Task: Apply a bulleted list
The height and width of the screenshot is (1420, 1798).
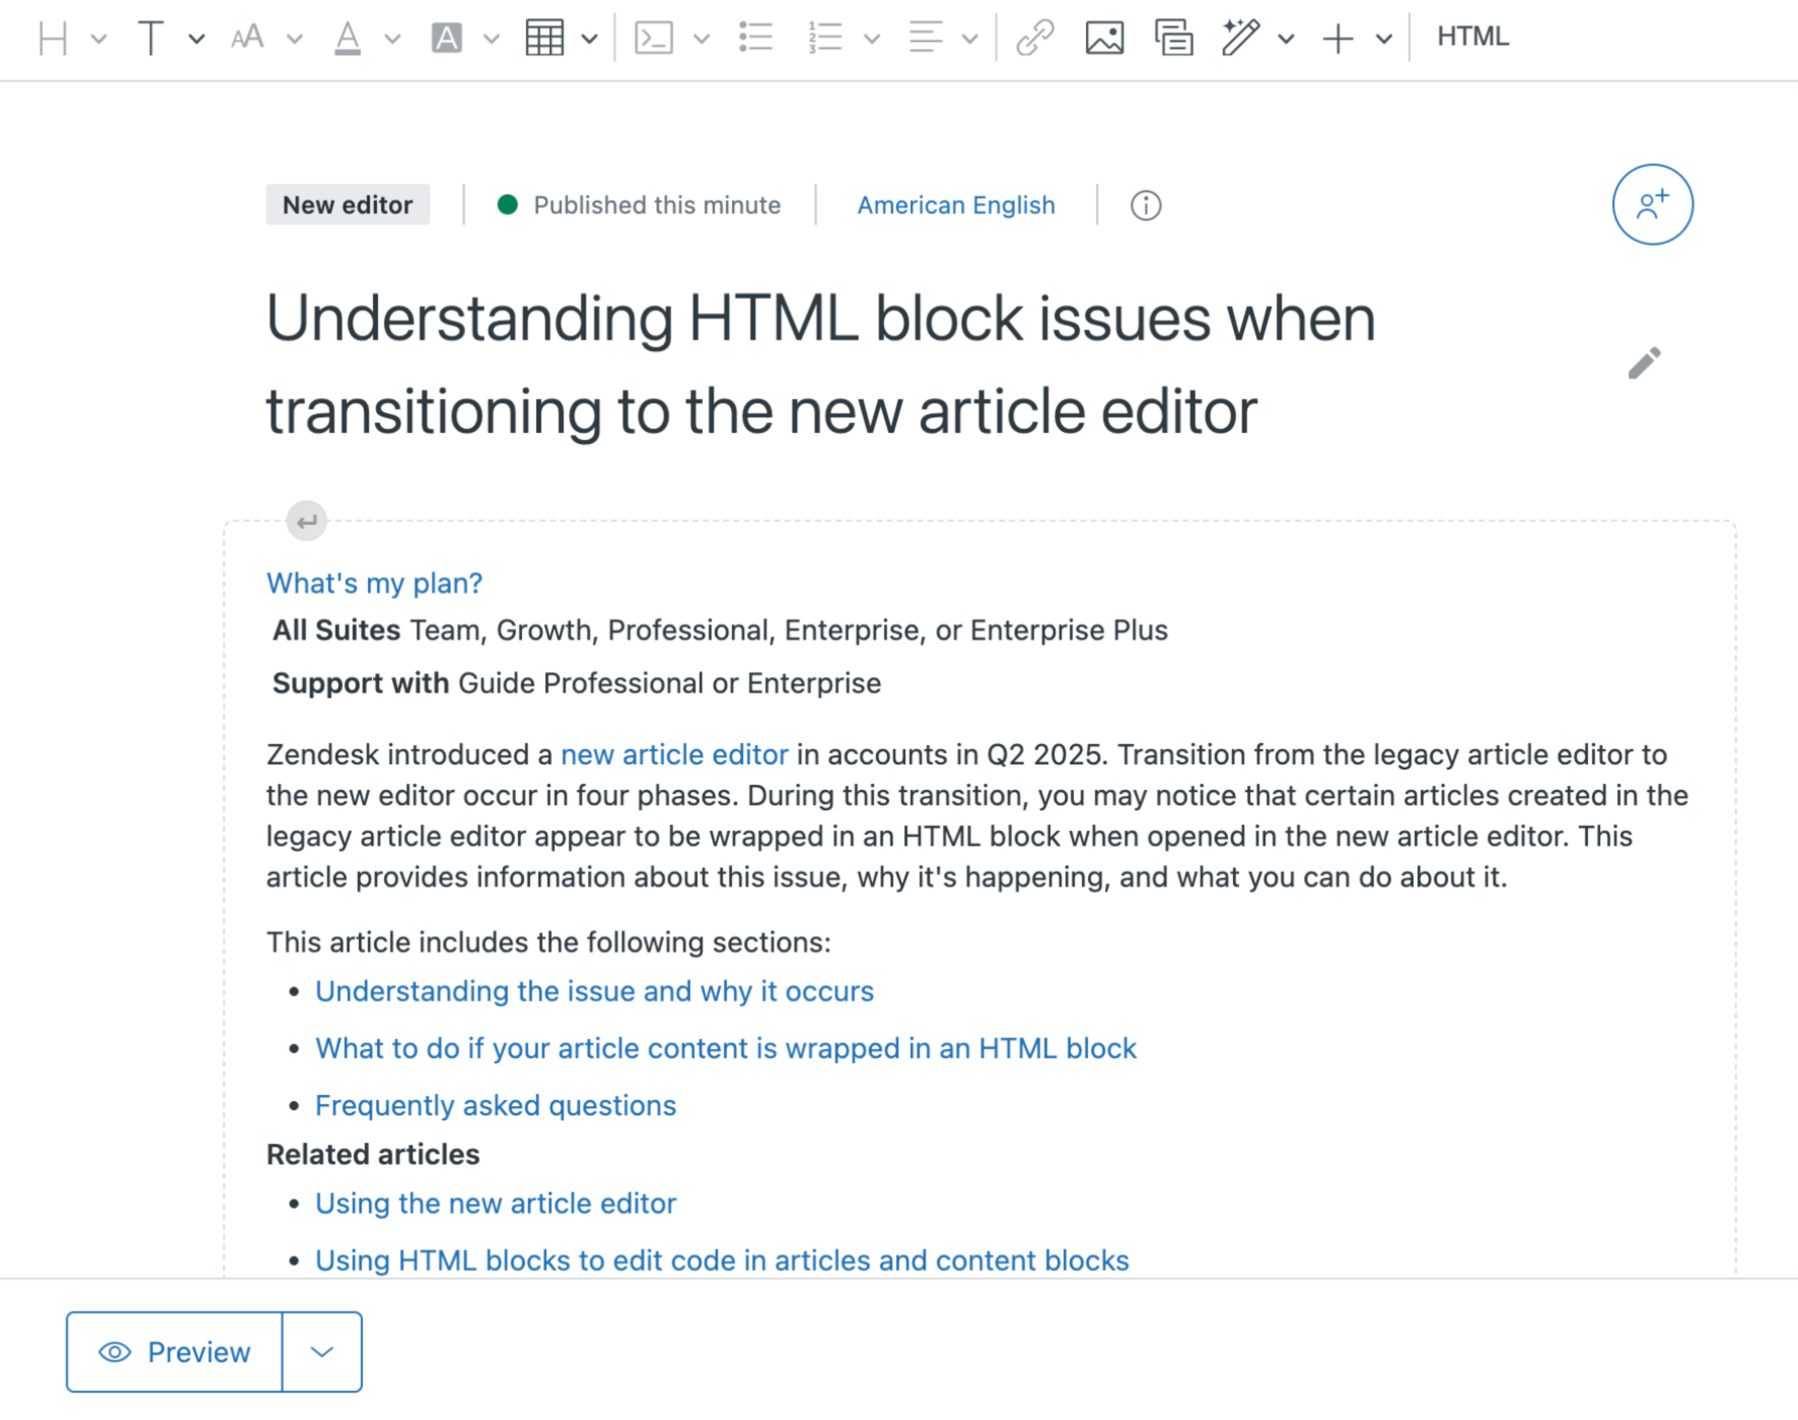Action: pos(756,38)
